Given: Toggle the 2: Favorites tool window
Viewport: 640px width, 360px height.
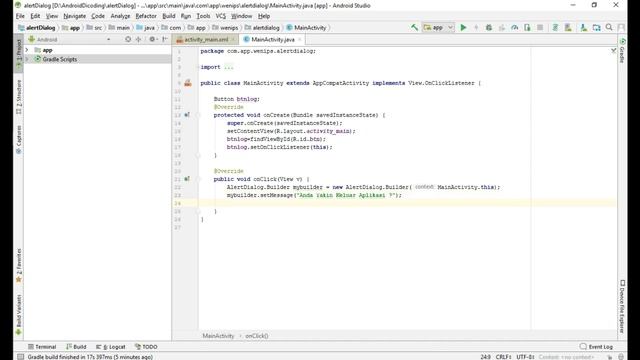Looking at the screenshot, I should pos(18,266).
